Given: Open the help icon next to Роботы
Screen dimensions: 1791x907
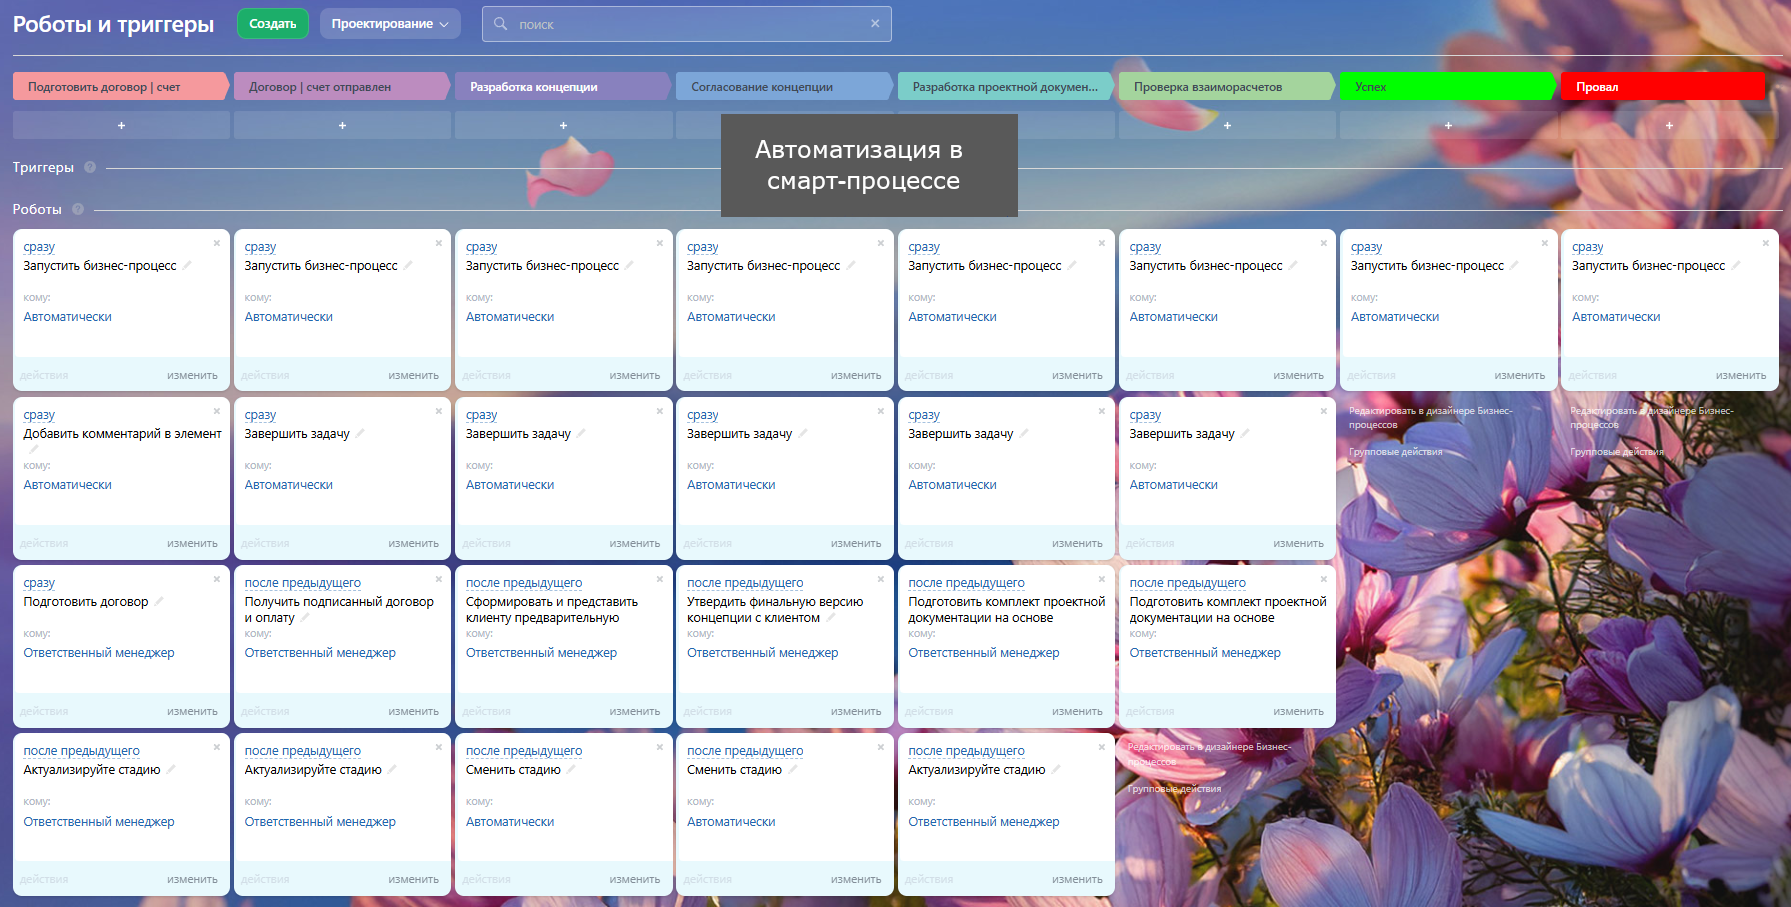Looking at the screenshot, I should (78, 209).
